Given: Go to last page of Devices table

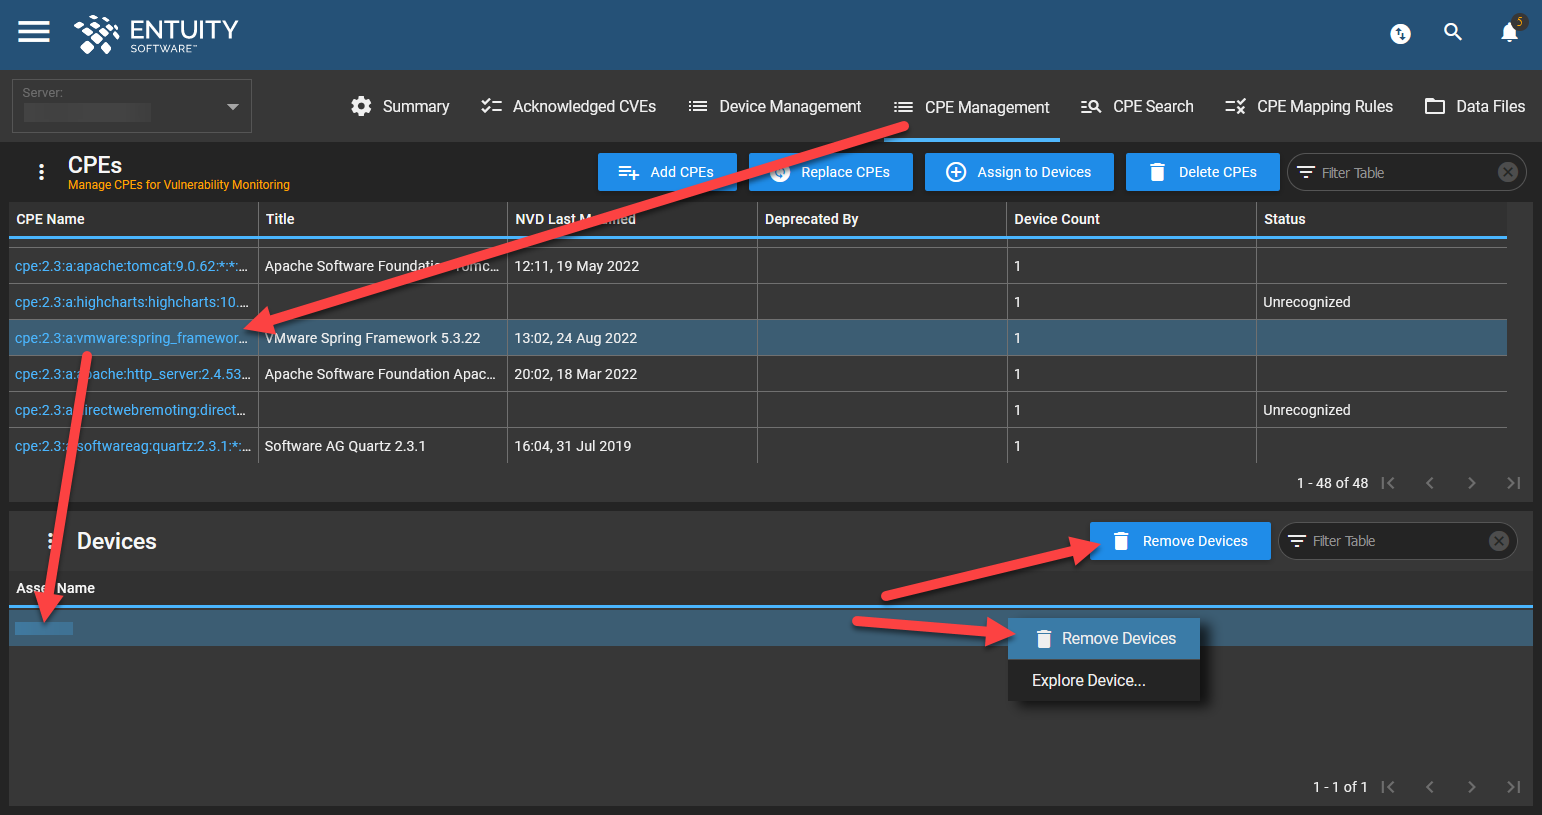Looking at the screenshot, I should point(1514,787).
